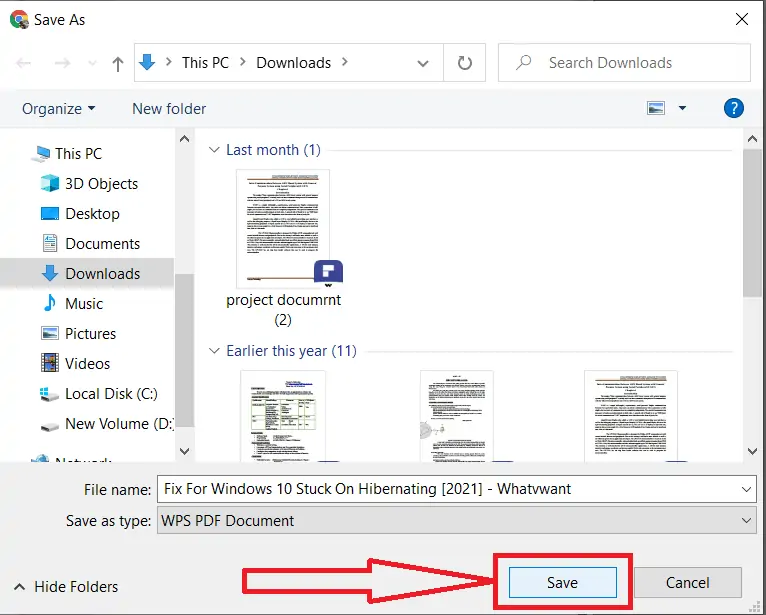Image resolution: width=766 pixels, height=615 pixels.
Task: Select This PC in the navigation tree
Action: coord(78,153)
